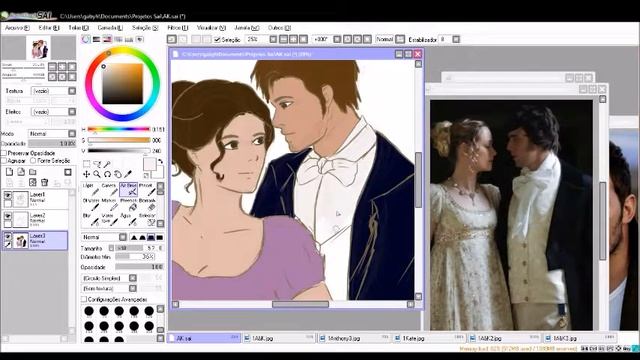Image resolution: width=640 pixels, height=360 pixels.
Task: Open the Efeito dropdown
Action: coord(72,111)
